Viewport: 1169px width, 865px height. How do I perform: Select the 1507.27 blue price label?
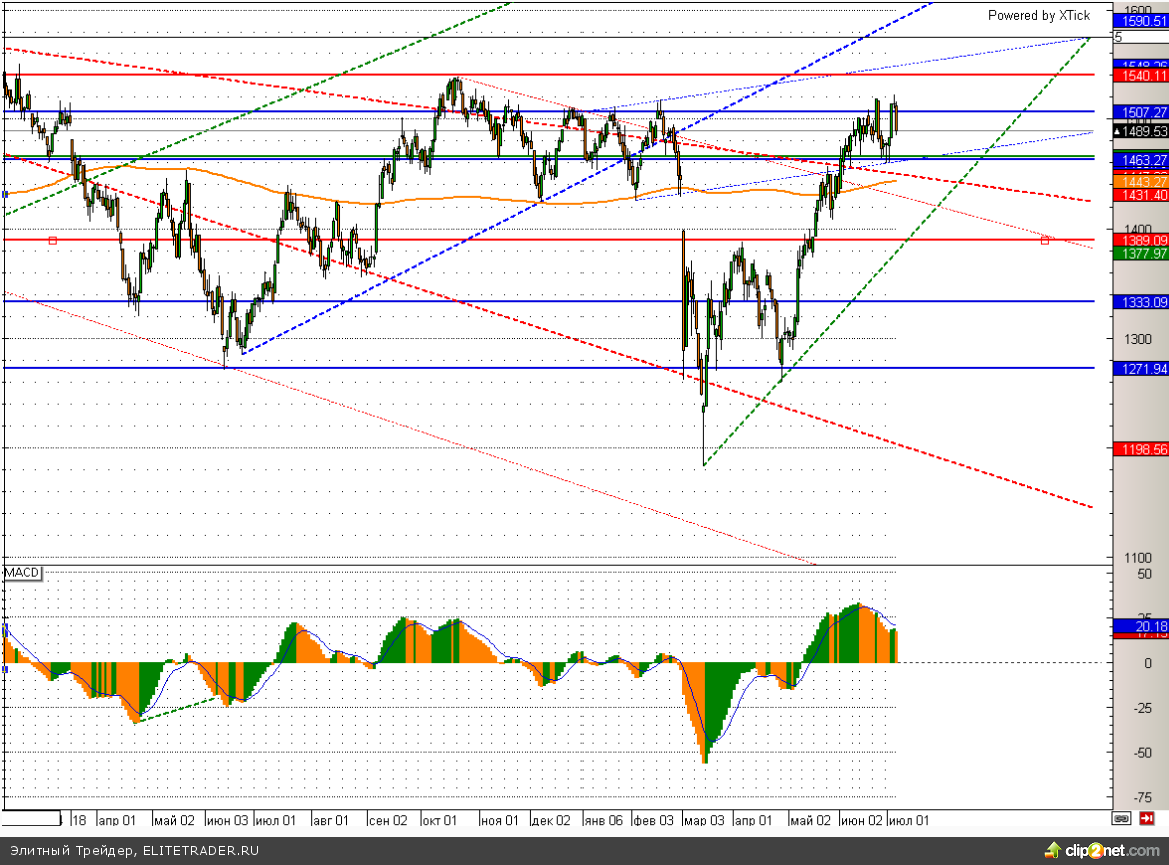coord(1141,112)
